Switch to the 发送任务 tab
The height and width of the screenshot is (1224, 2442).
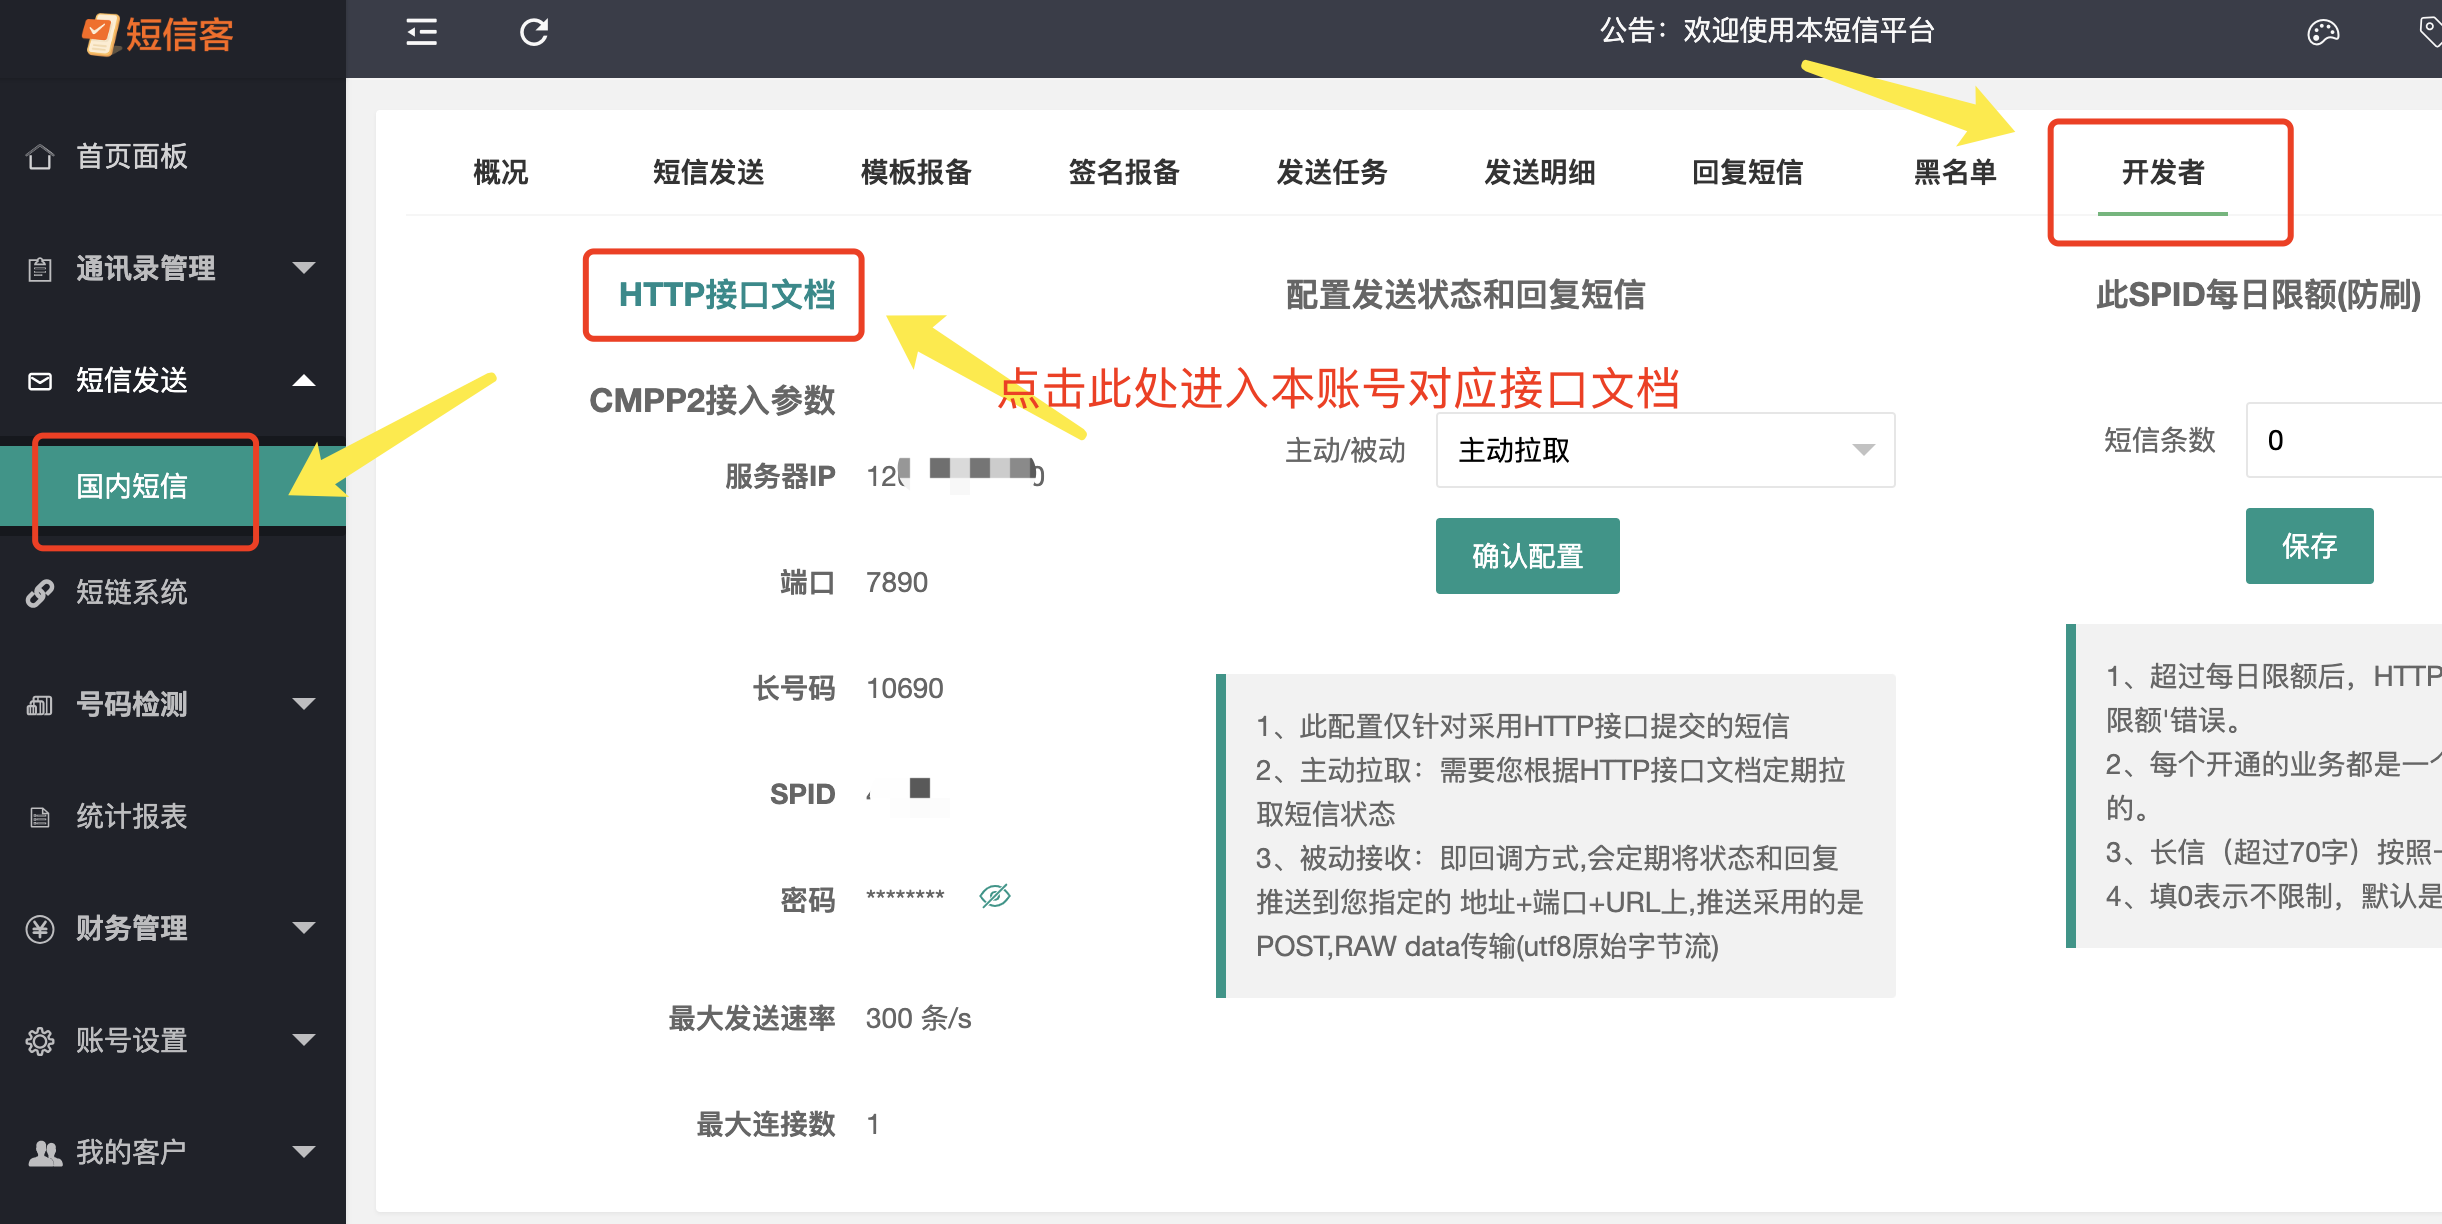click(x=1333, y=172)
